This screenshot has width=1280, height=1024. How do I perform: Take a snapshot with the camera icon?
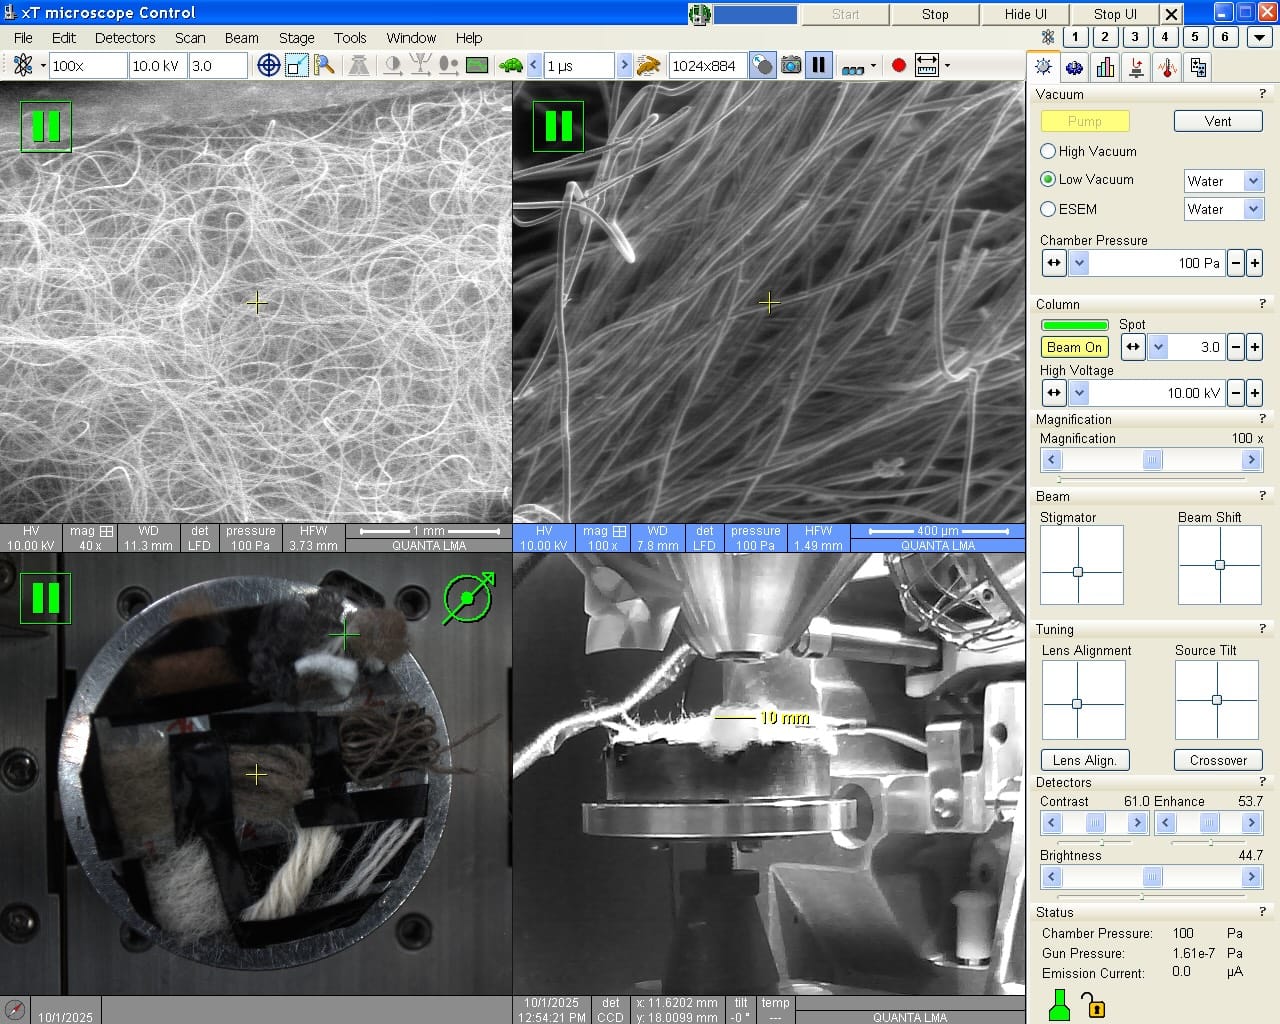point(791,65)
